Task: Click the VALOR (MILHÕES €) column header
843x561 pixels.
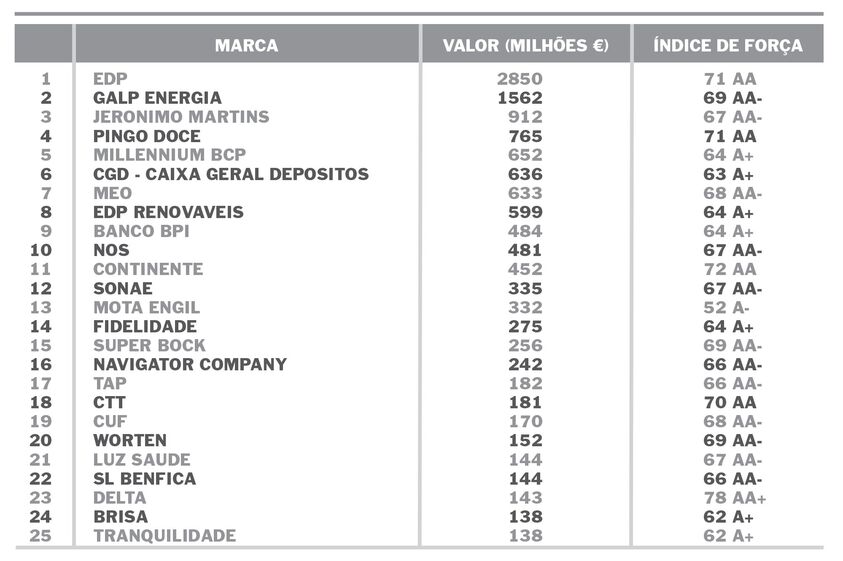Action: (x=525, y=45)
